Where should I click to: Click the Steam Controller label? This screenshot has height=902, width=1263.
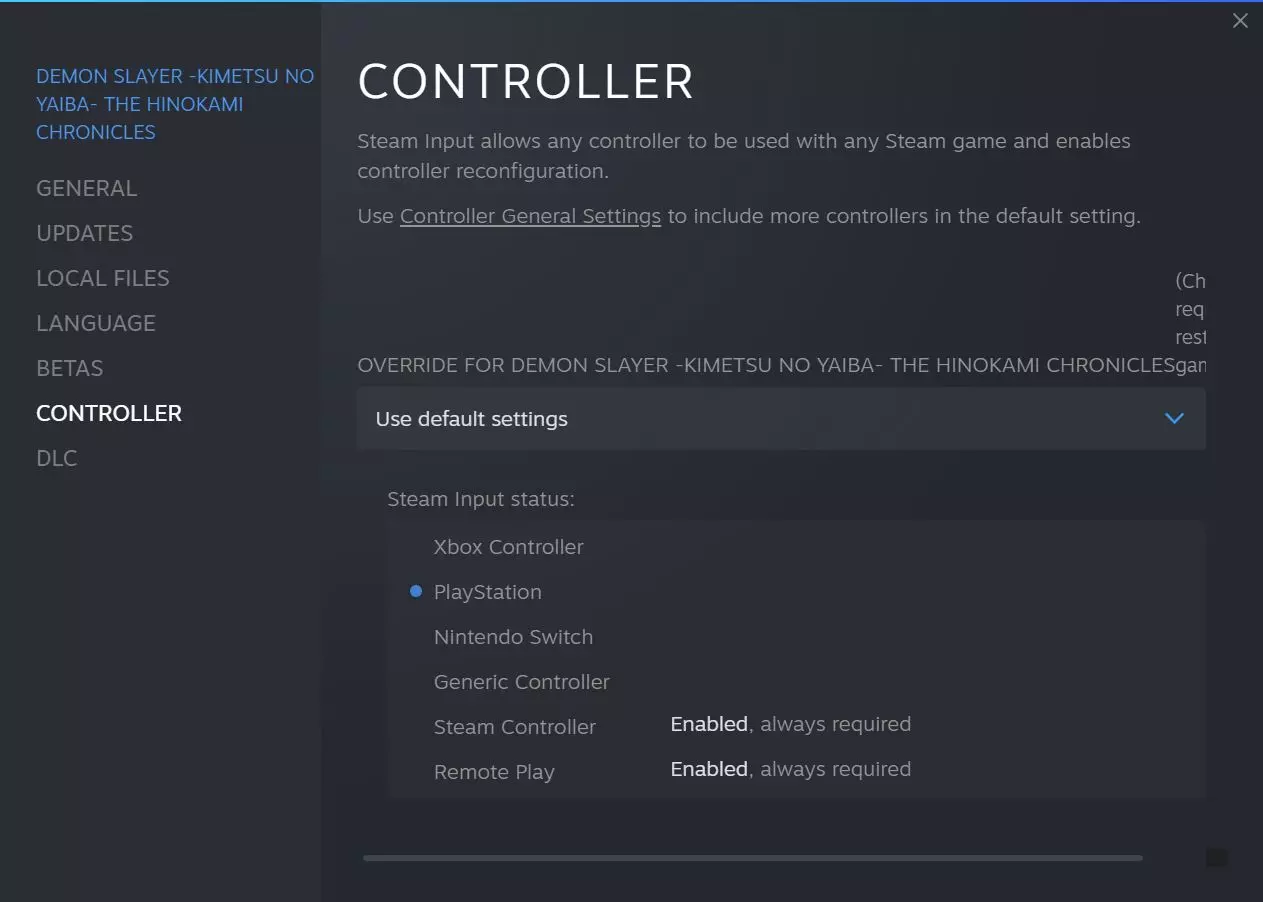(514, 727)
